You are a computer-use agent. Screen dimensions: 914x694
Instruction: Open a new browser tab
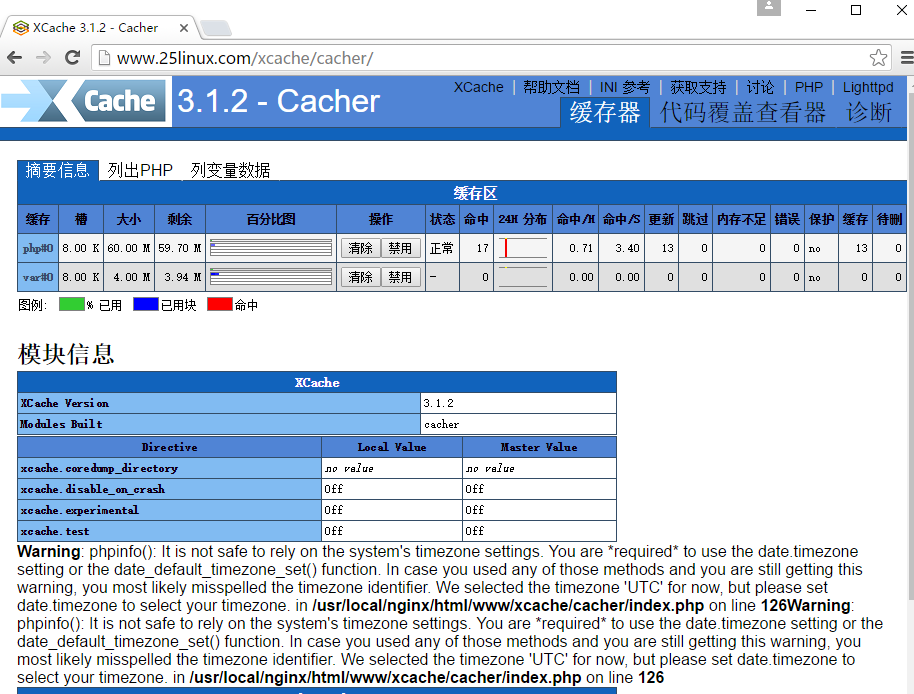pos(216,28)
